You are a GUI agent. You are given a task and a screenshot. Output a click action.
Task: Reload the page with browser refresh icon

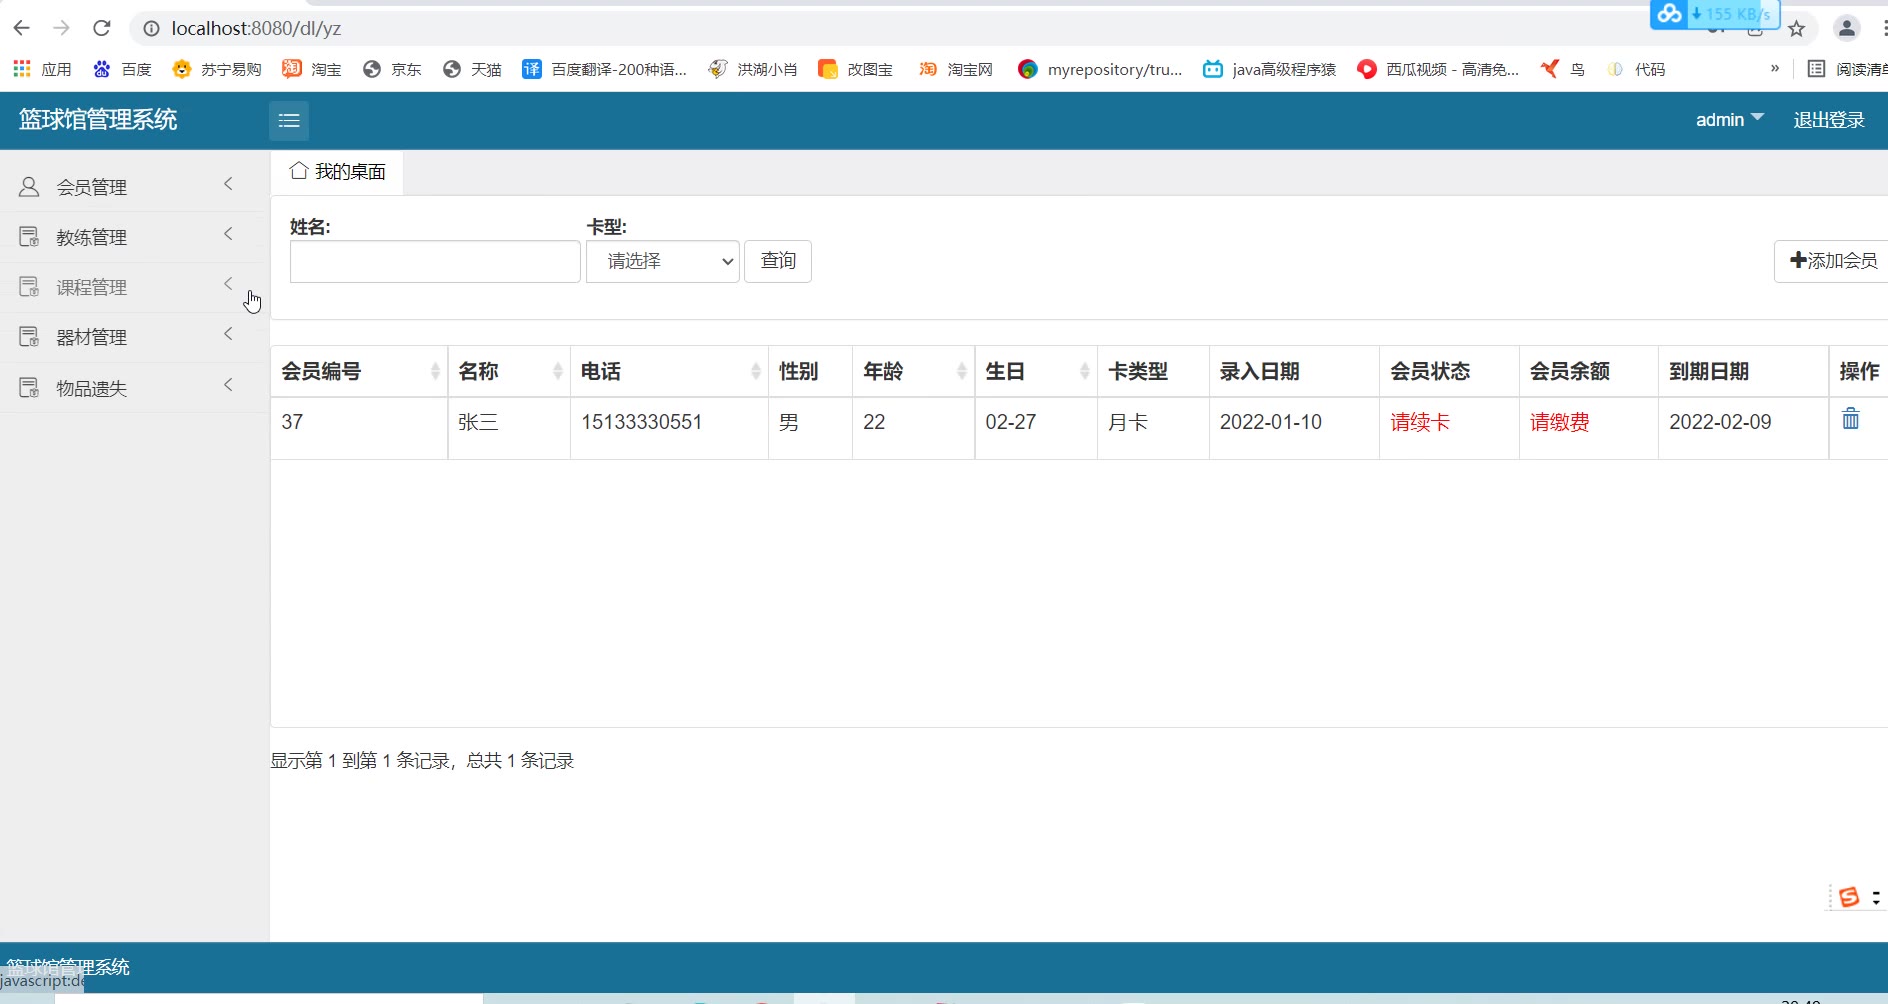[101, 28]
